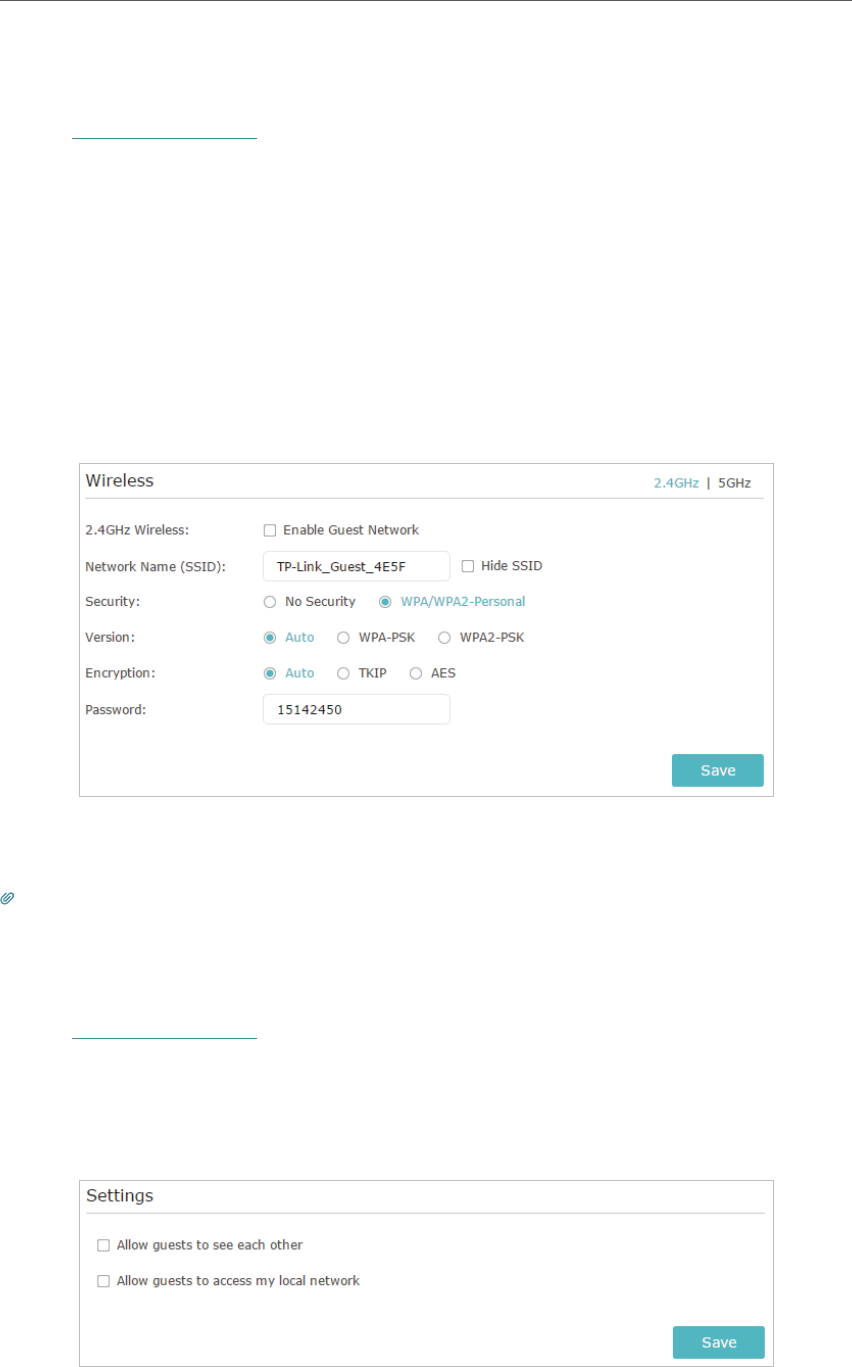This screenshot has height=1367, width=852.
Task: Switch to the 5GHz wireless tab
Action: pos(735,482)
